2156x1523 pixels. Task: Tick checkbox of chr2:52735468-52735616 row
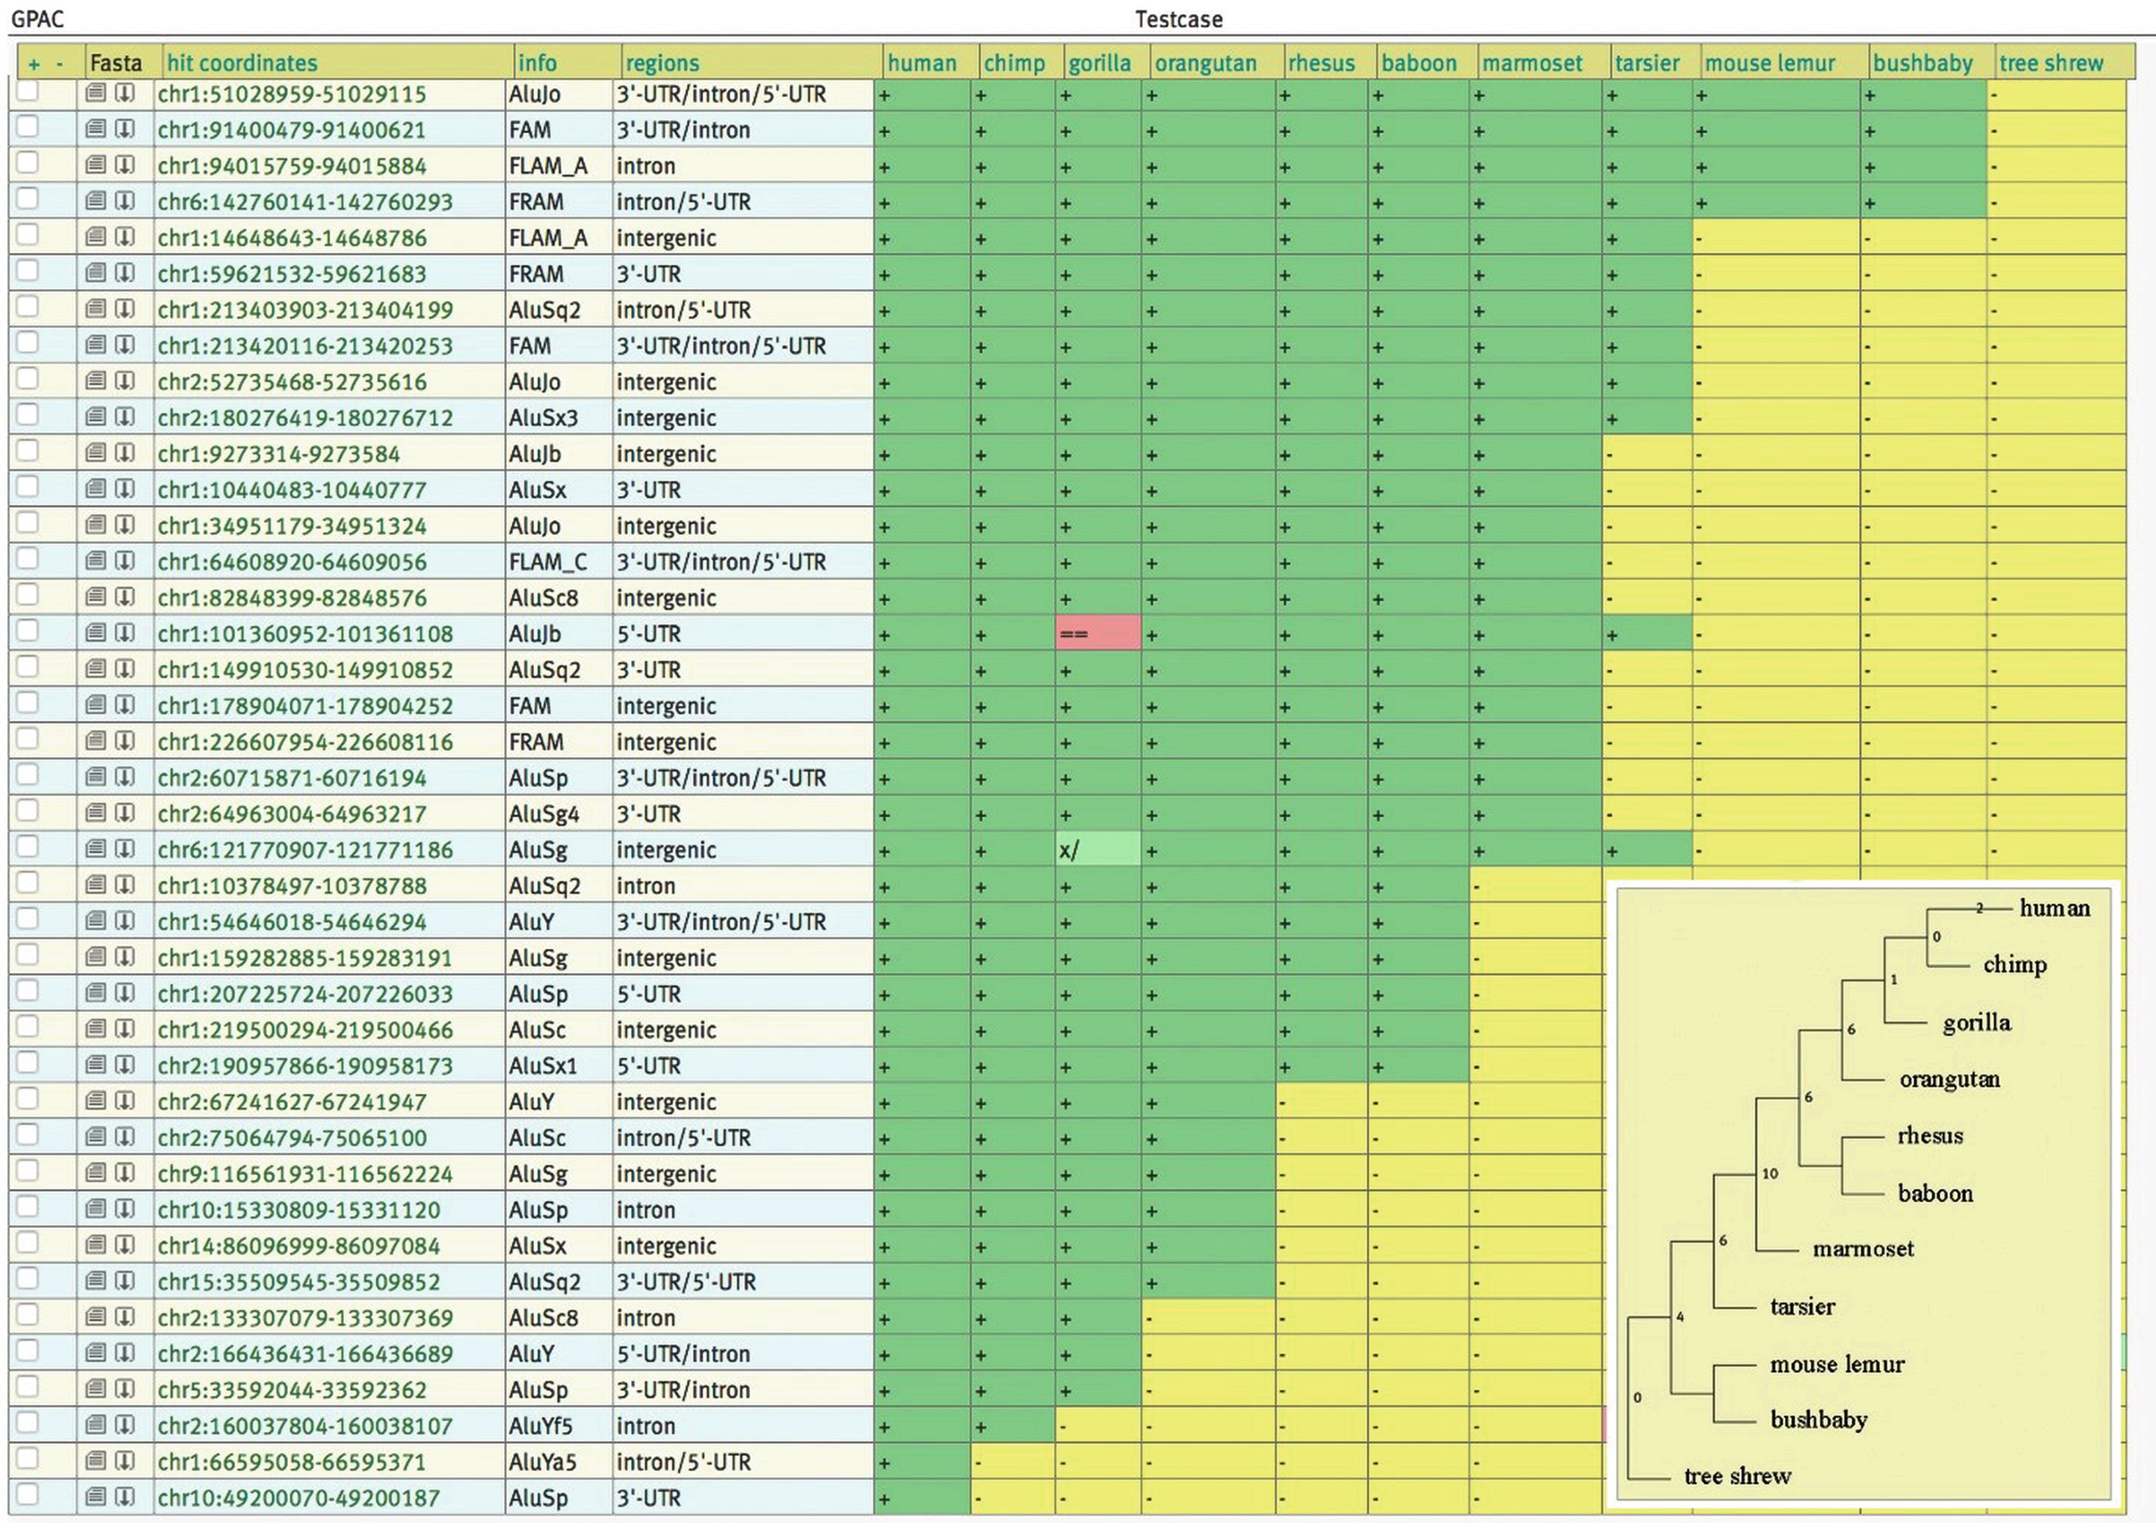(x=28, y=379)
